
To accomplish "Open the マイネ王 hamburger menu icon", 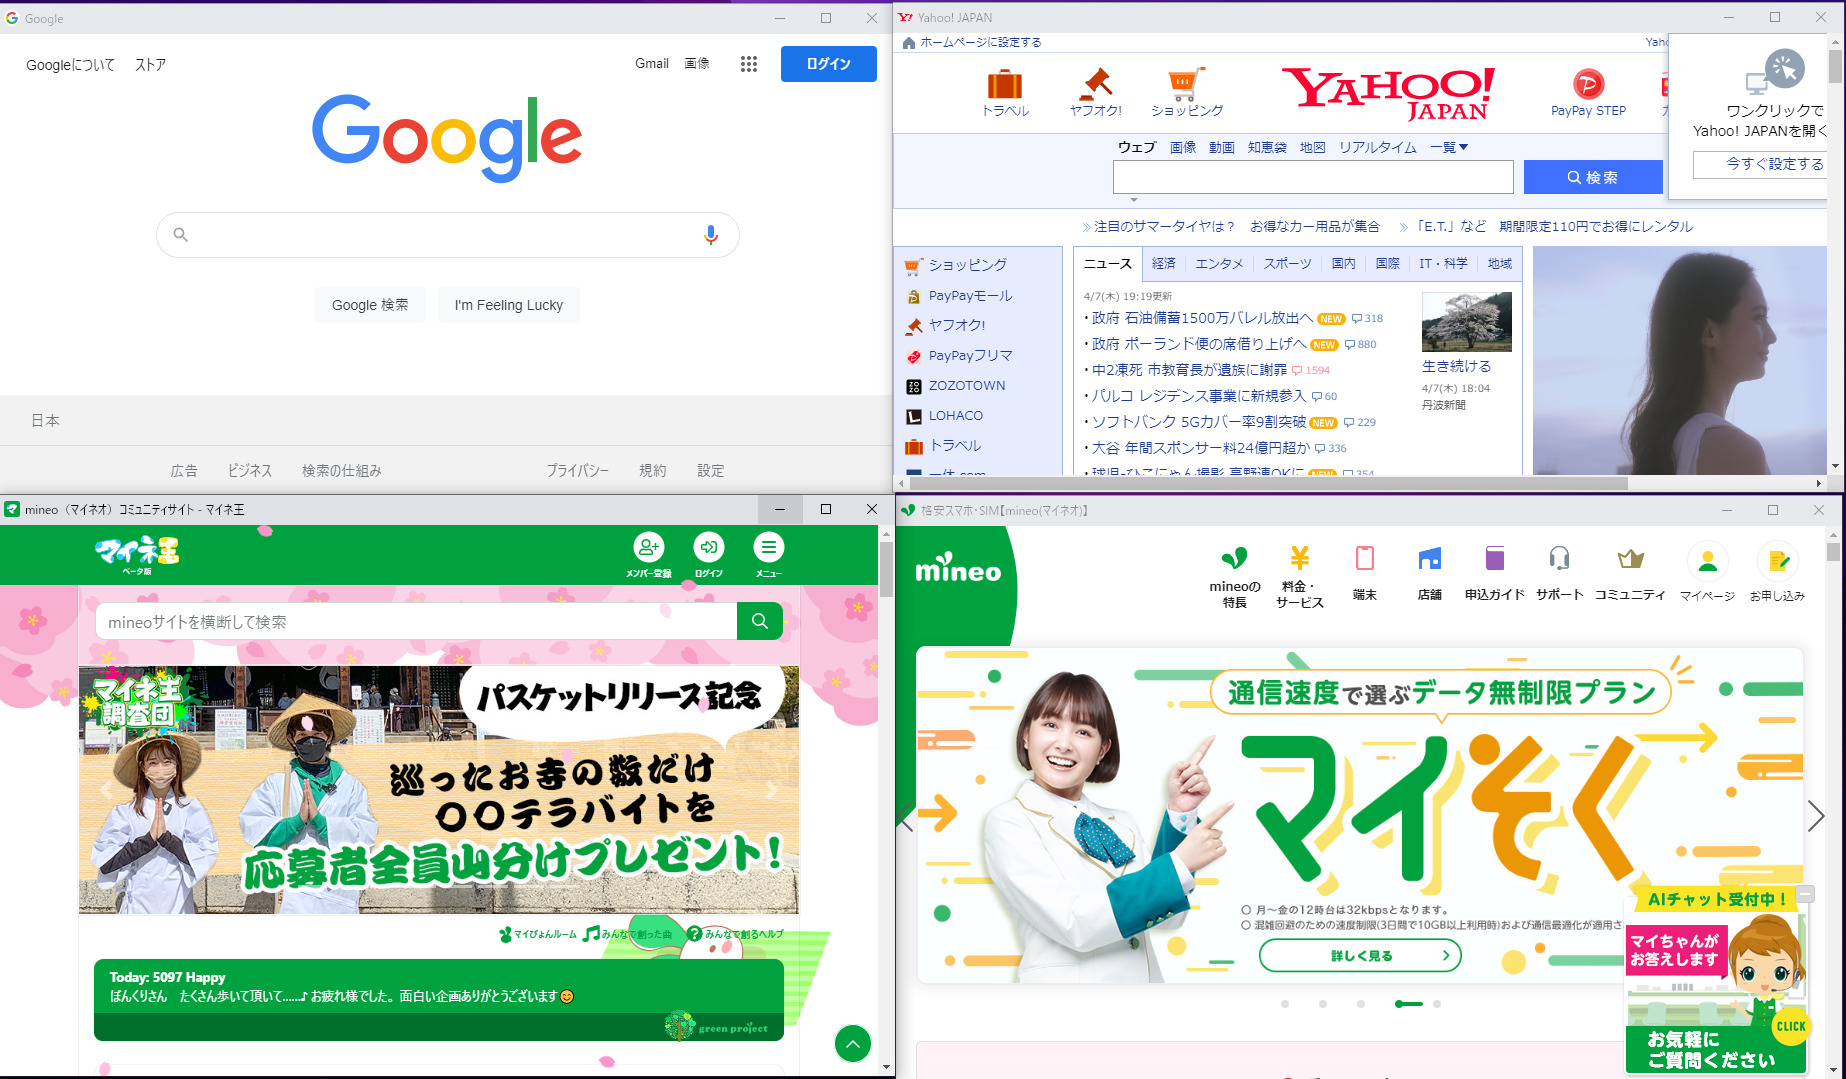I will click(x=768, y=548).
